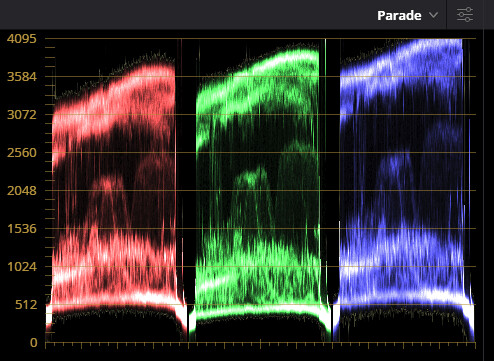
Task: Click the 3584 scale label
Action: [x=22, y=77]
